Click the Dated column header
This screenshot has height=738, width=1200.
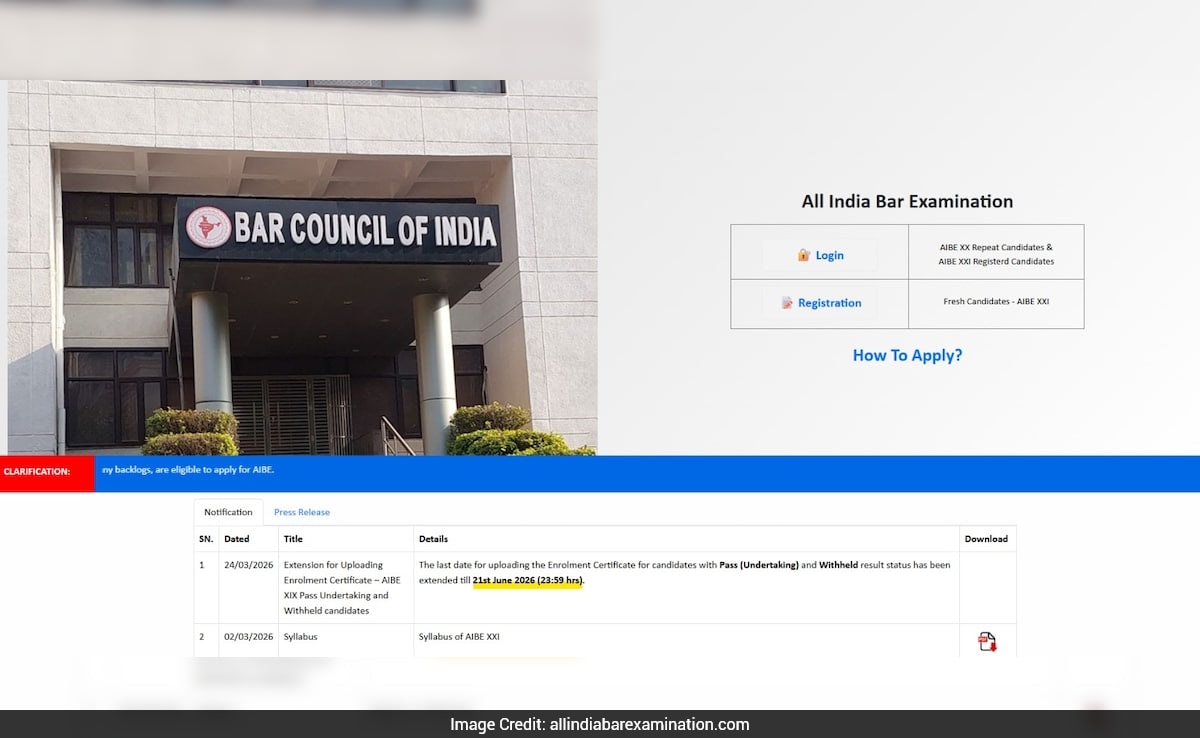point(237,539)
